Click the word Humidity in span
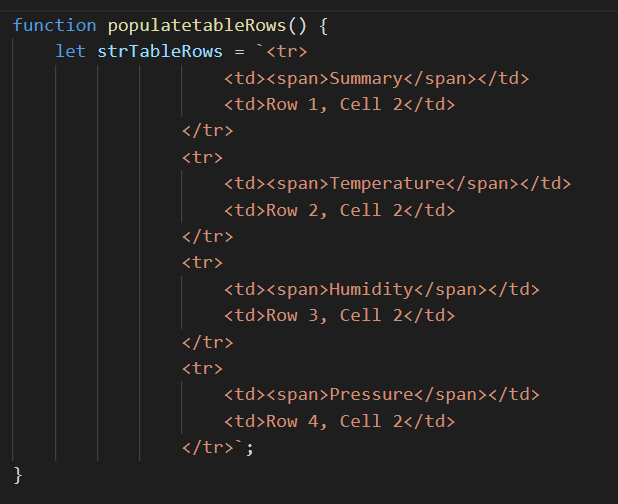618x504 pixels. (371, 289)
